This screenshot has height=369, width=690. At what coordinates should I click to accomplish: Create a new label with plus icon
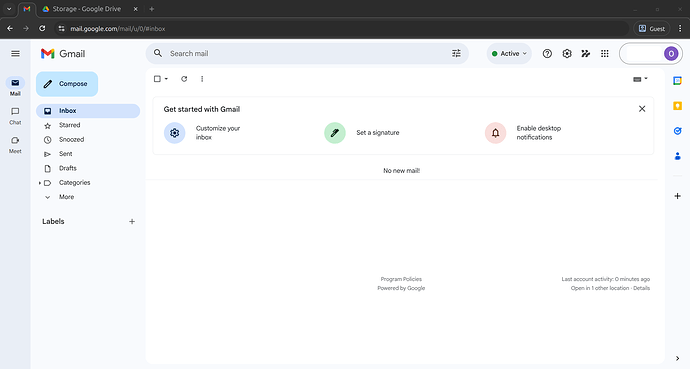coord(132,222)
